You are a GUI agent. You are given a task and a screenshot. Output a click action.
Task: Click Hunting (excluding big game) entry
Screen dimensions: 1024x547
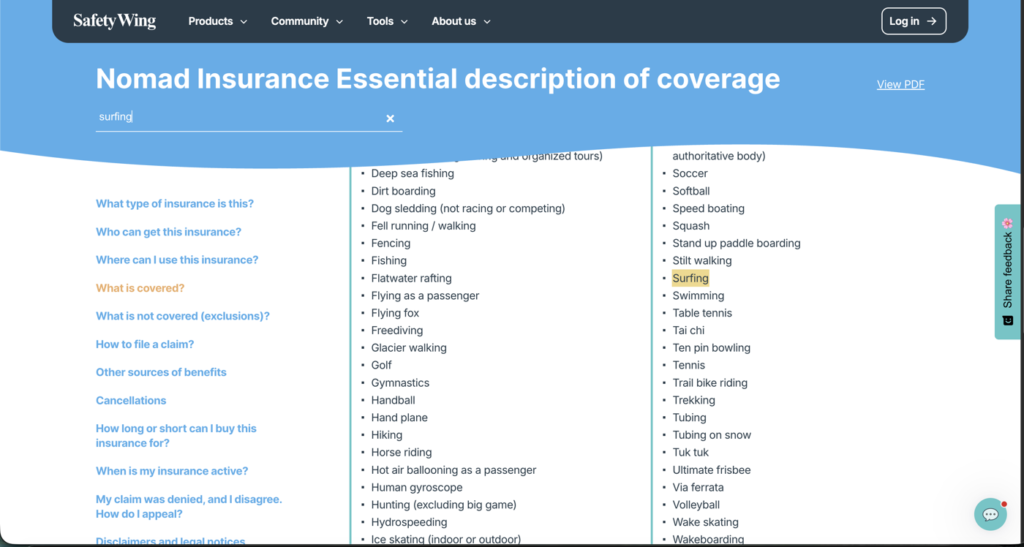(444, 505)
